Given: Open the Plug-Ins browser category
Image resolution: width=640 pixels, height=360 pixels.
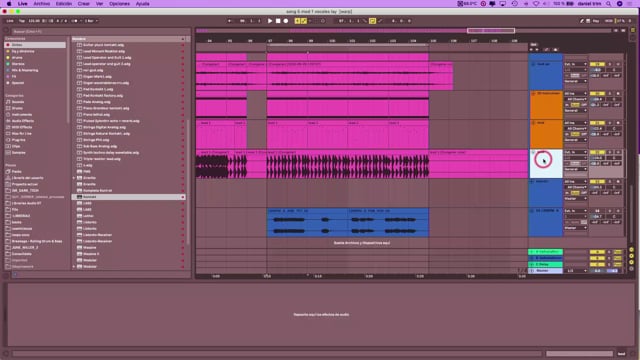Looking at the screenshot, I should (18, 140).
